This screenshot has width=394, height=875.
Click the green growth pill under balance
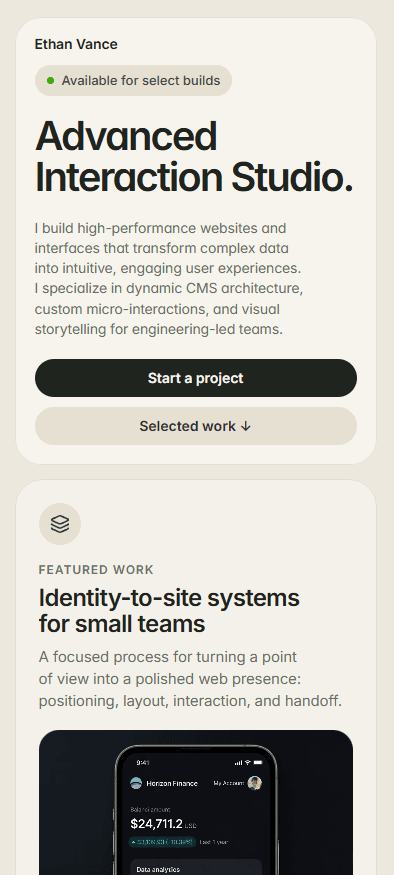(x=162, y=842)
